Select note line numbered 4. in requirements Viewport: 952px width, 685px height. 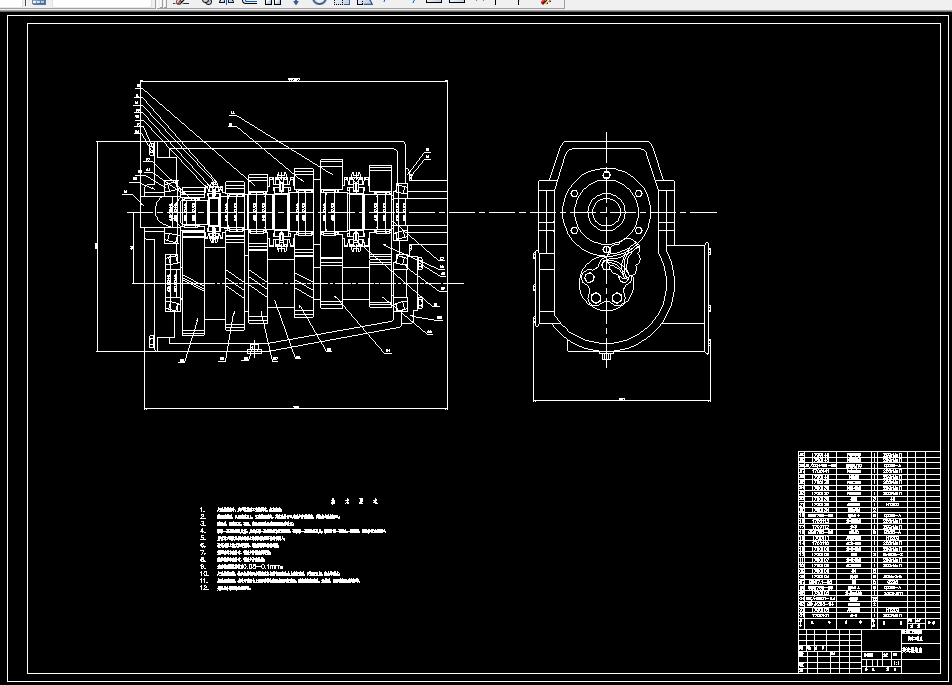293,531
